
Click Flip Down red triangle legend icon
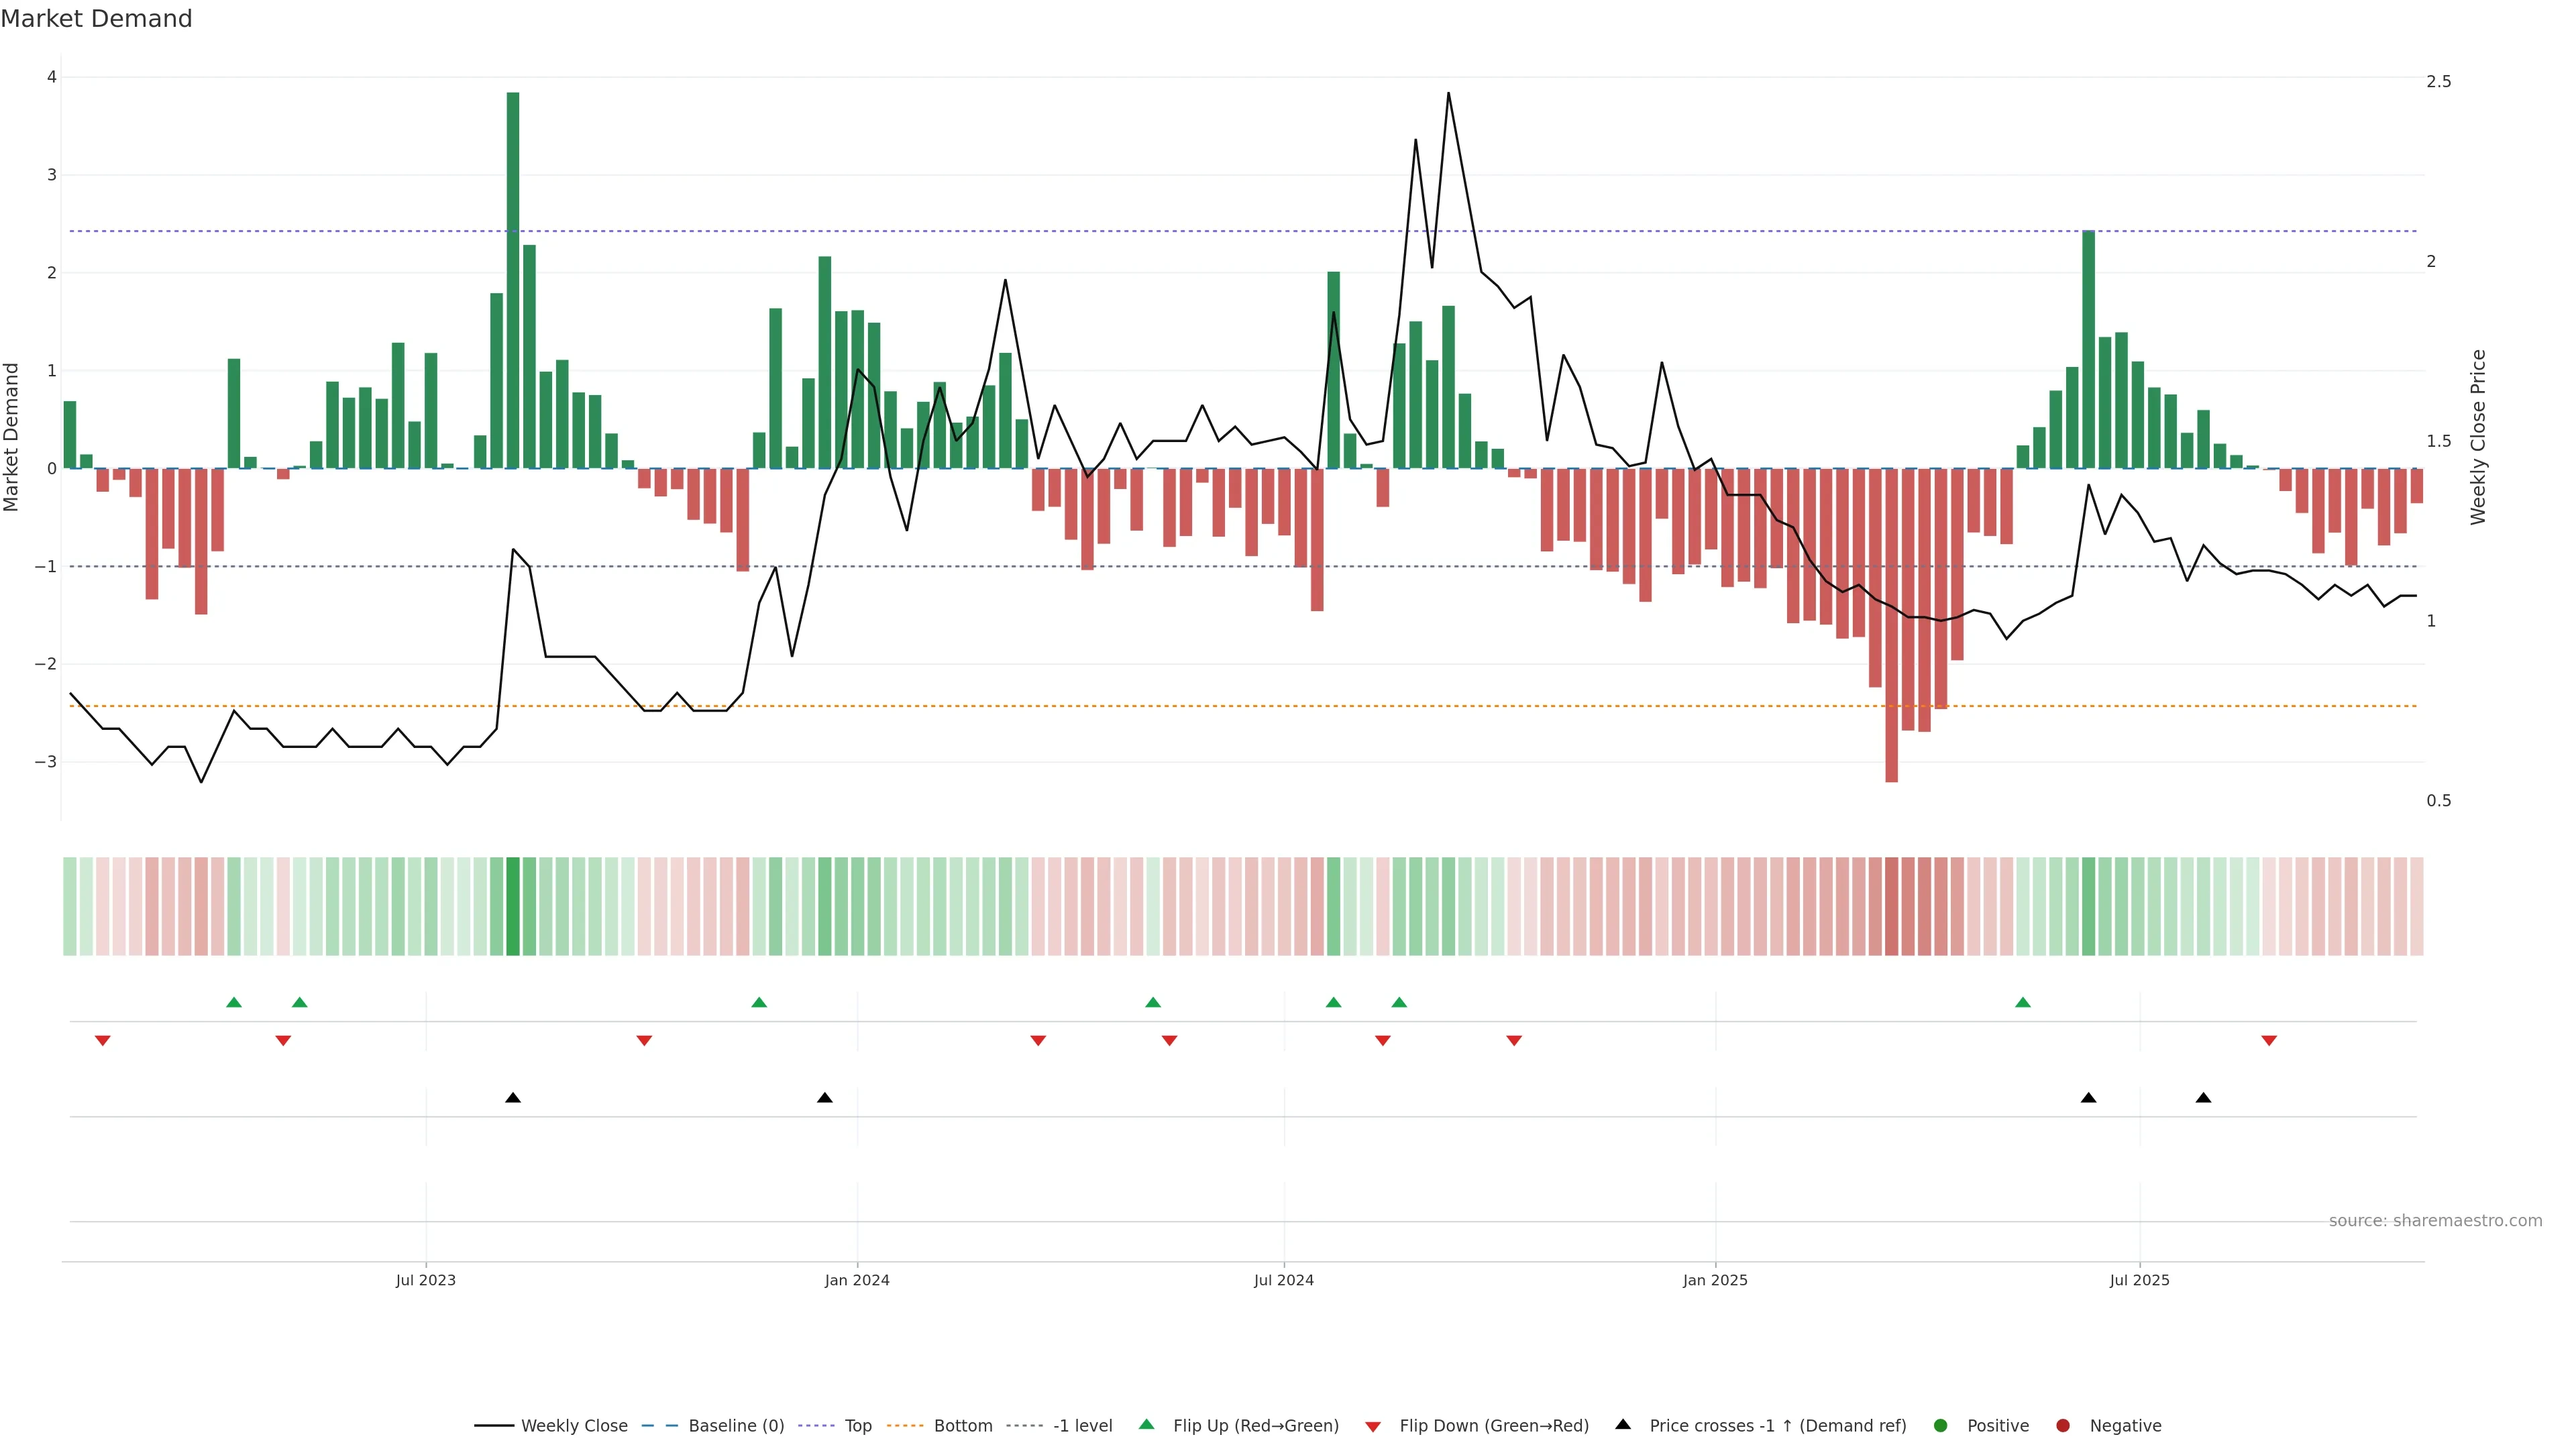(1373, 1426)
